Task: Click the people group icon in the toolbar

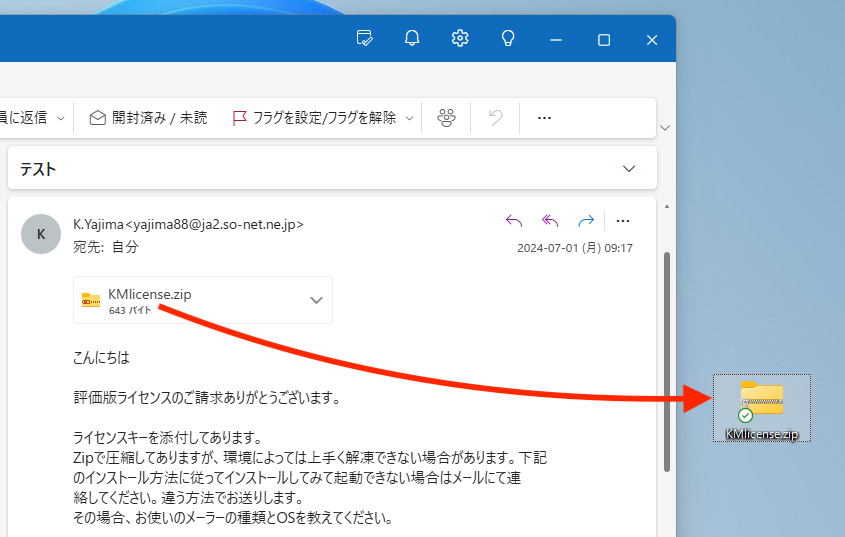Action: coord(446,118)
